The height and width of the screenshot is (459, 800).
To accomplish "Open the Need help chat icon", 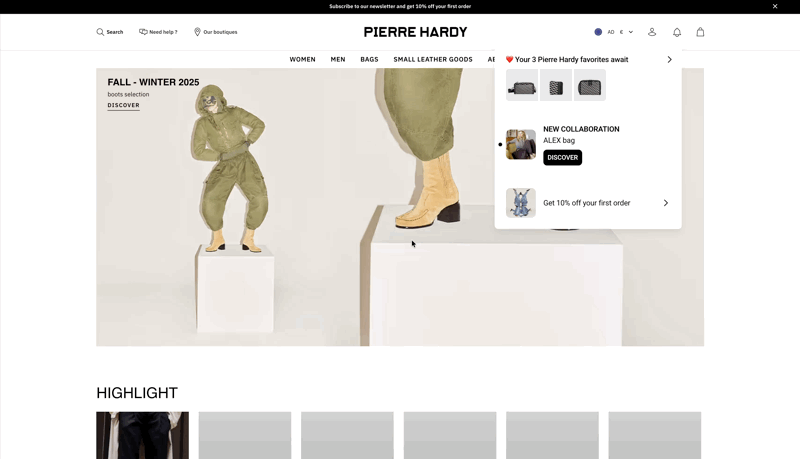I will click(143, 32).
